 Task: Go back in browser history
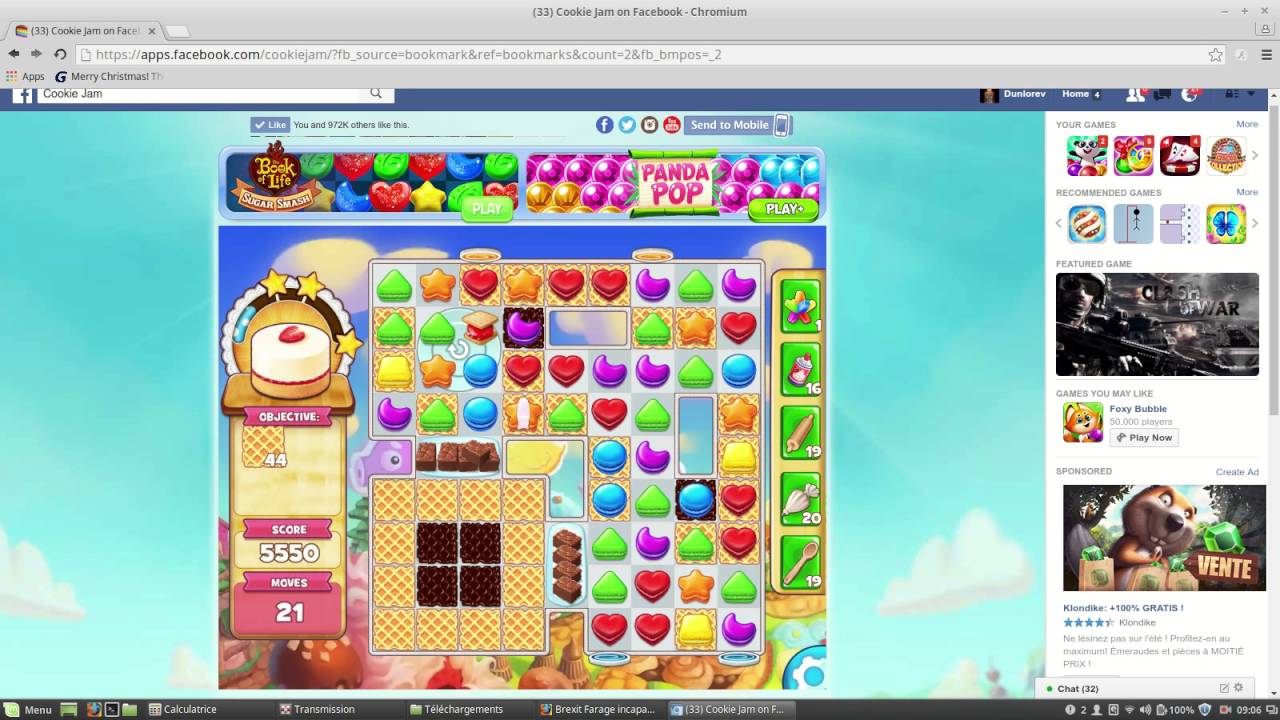(14, 54)
